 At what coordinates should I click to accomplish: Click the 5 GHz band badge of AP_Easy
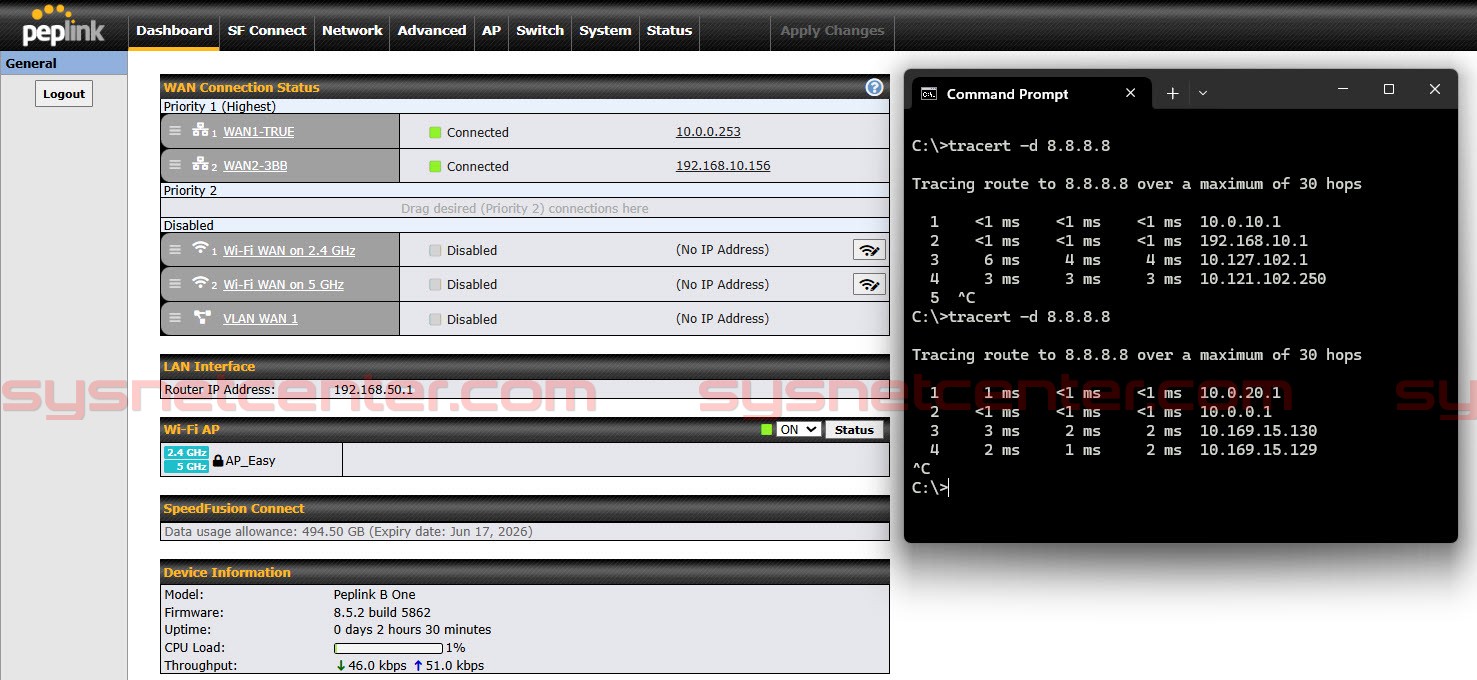click(186, 466)
